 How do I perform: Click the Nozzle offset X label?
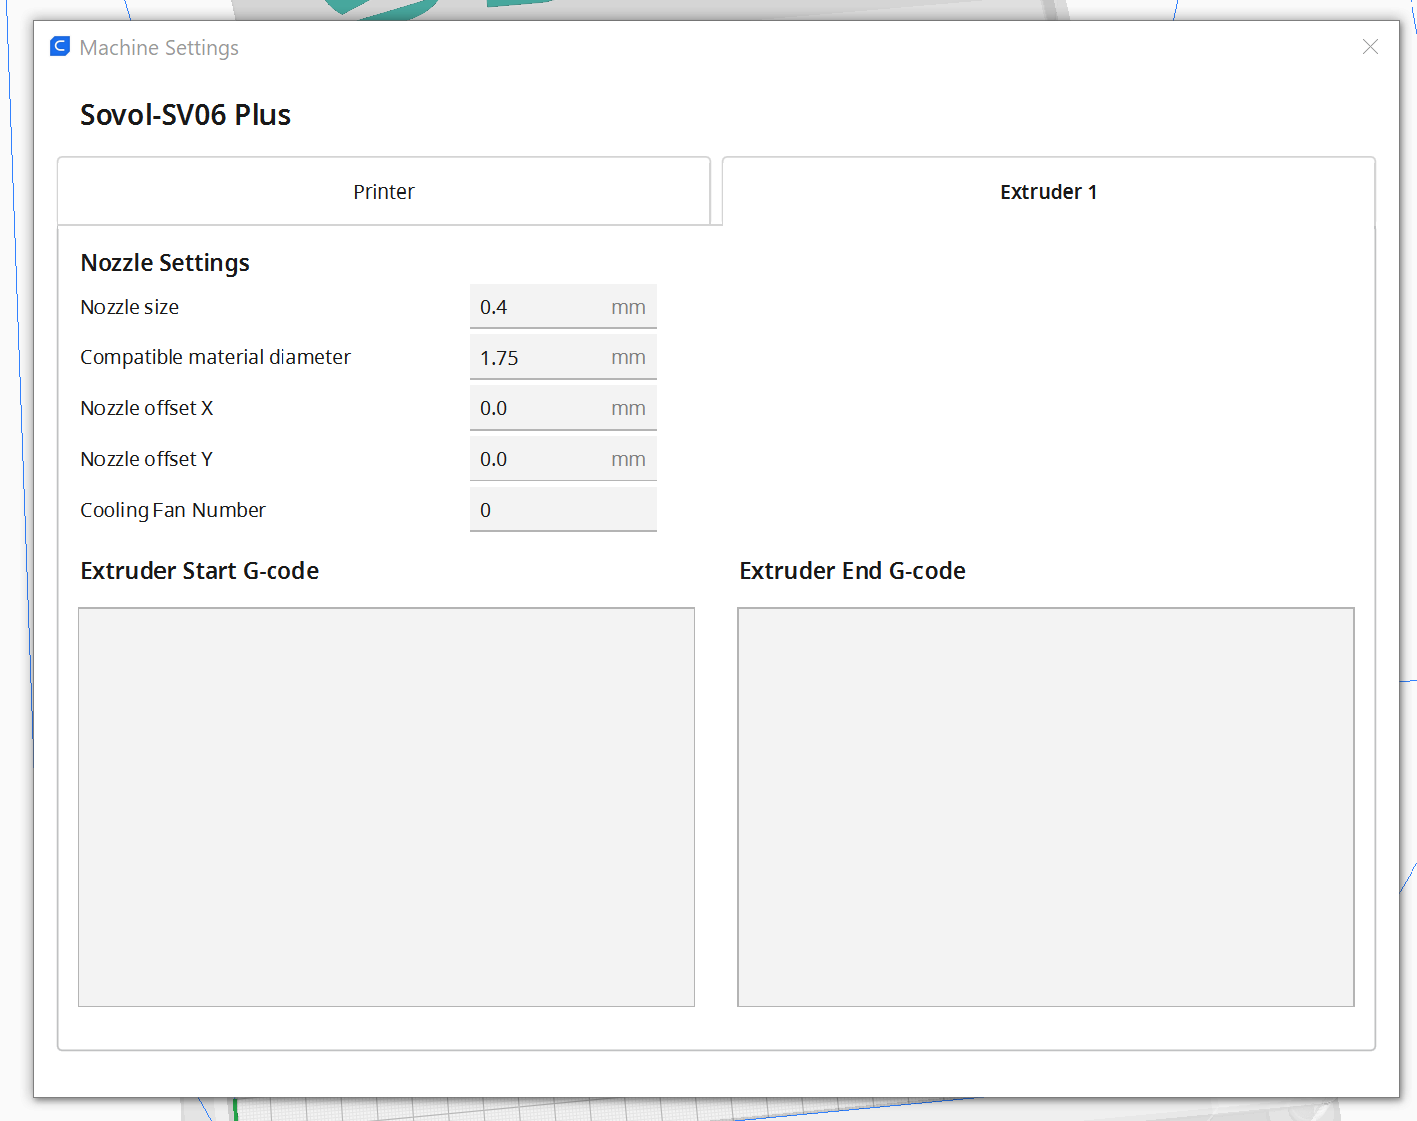[147, 408]
